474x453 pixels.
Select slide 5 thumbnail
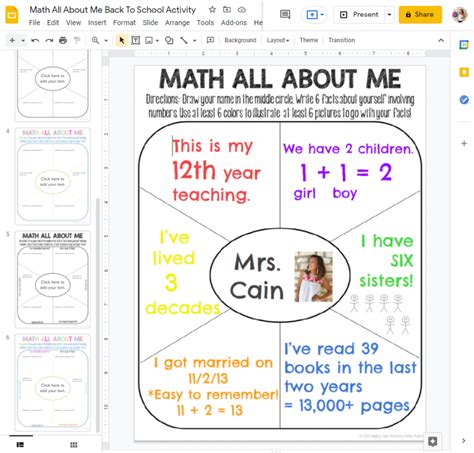pos(53,279)
